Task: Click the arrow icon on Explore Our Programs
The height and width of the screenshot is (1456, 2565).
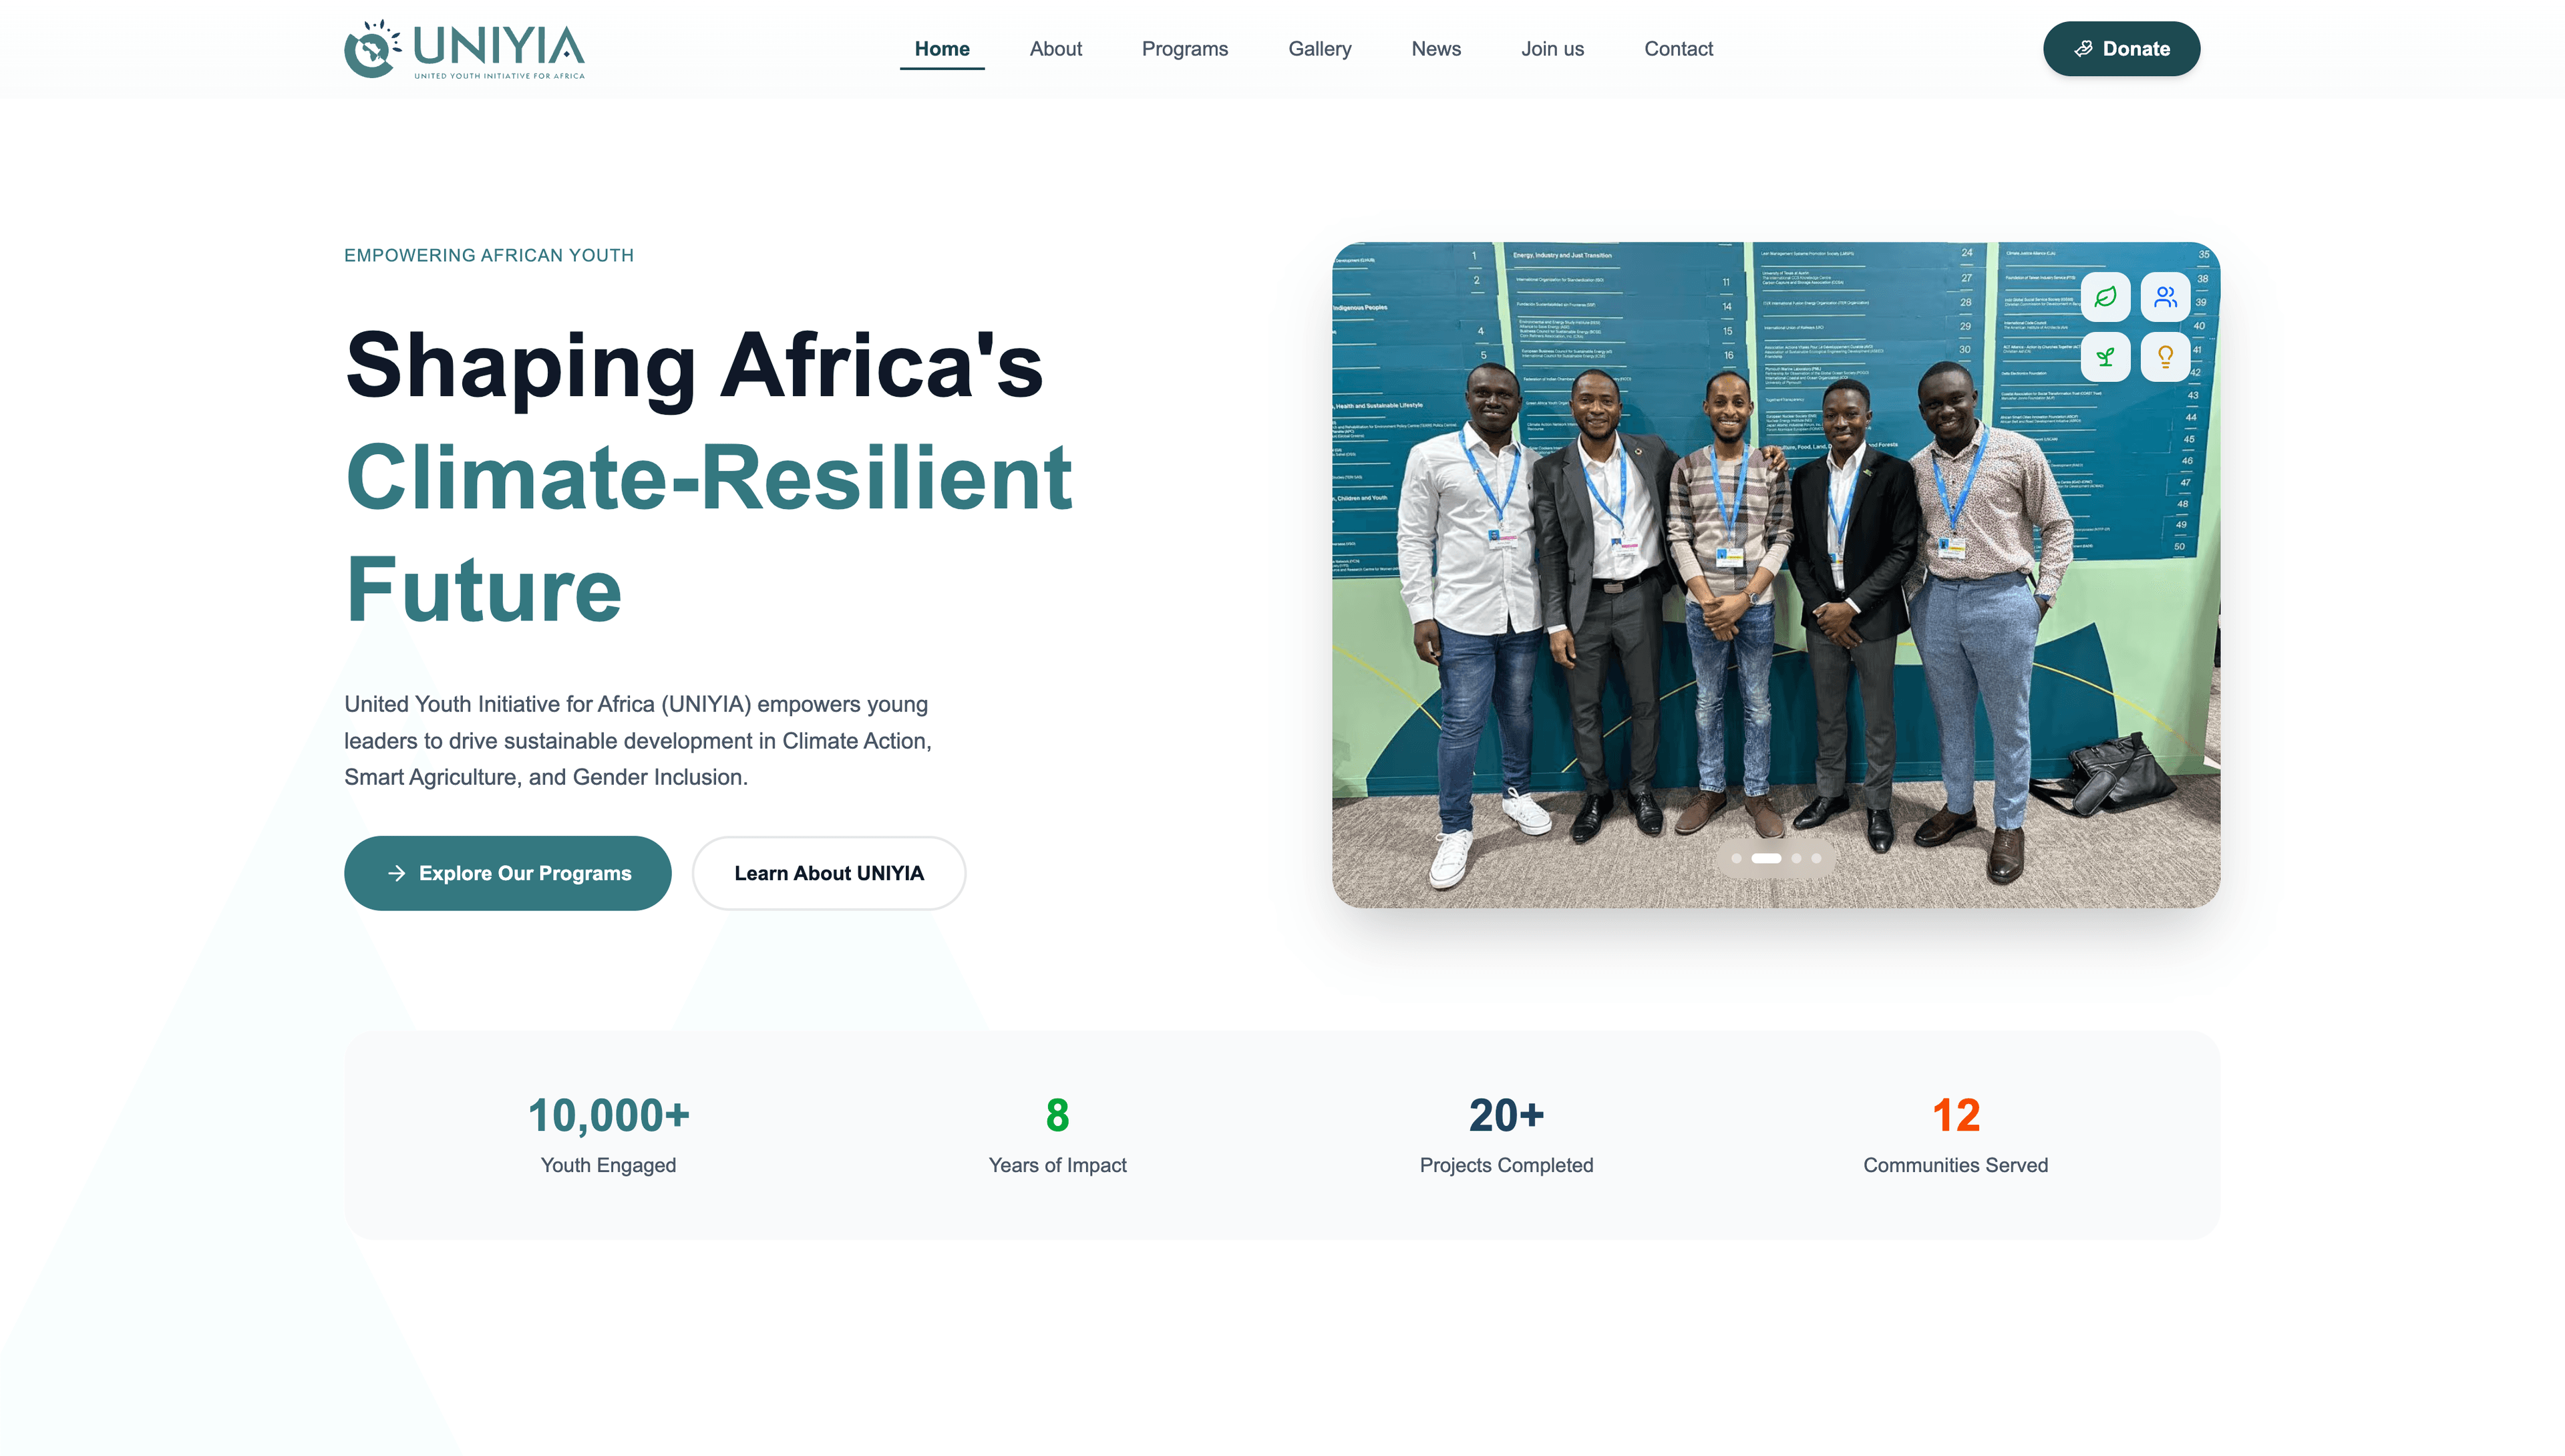Action: tap(397, 873)
